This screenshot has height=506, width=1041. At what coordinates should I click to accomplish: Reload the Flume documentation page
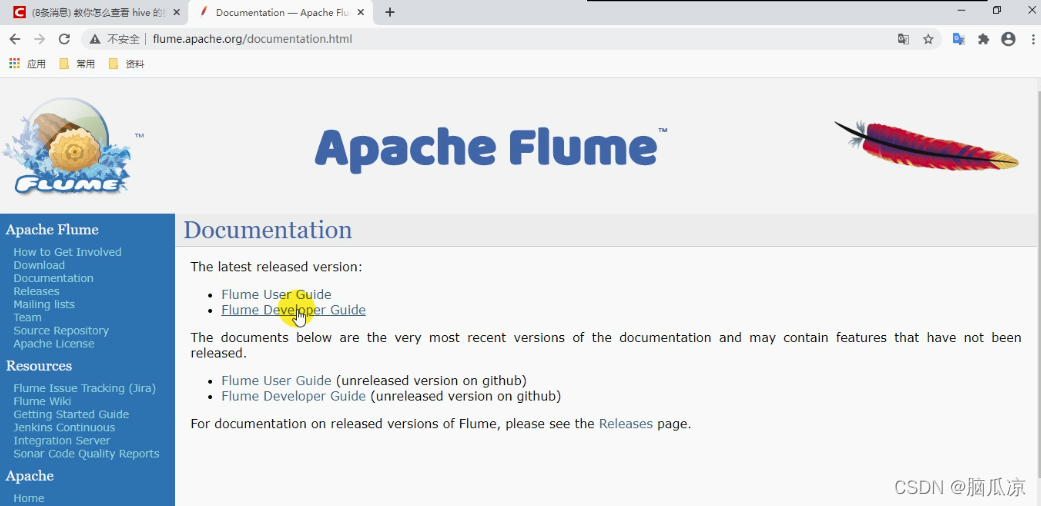64,39
